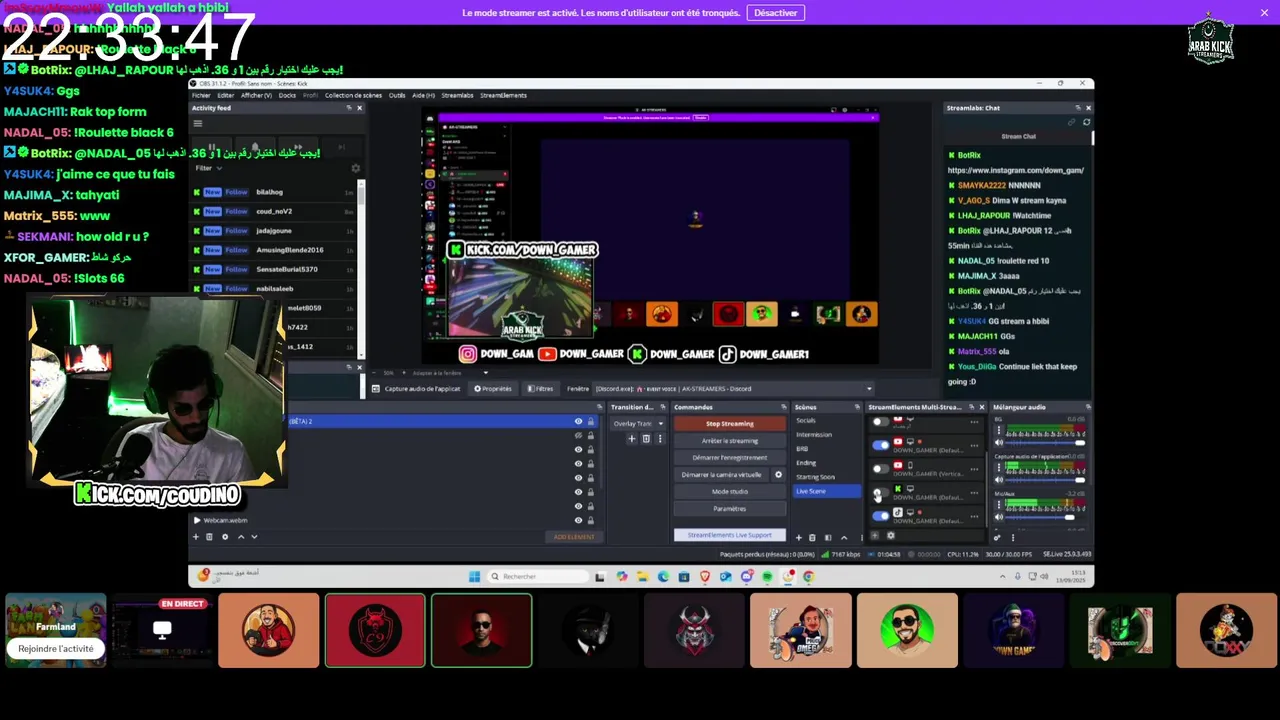Image resolution: width=1280 pixels, height=720 pixels.
Task: Open scene filters icon in Scènes toolbar
Action: pos(827,537)
